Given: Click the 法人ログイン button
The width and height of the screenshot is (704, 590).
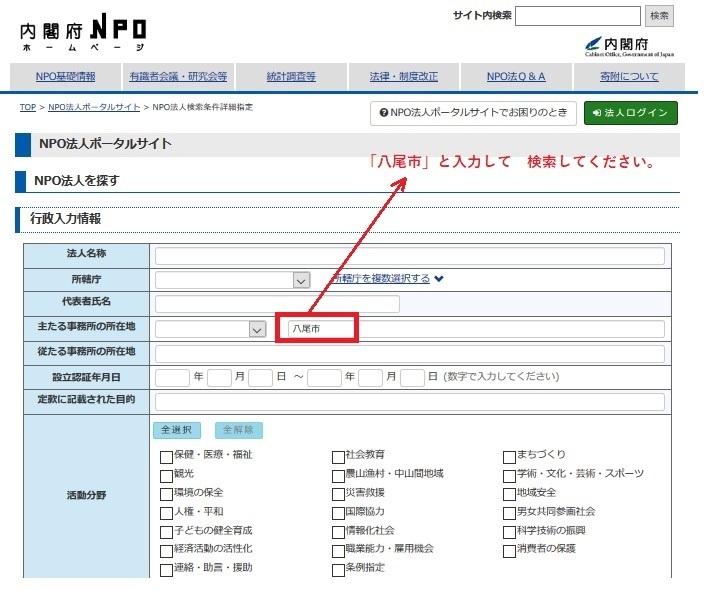Looking at the screenshot, I should (630, 113).
